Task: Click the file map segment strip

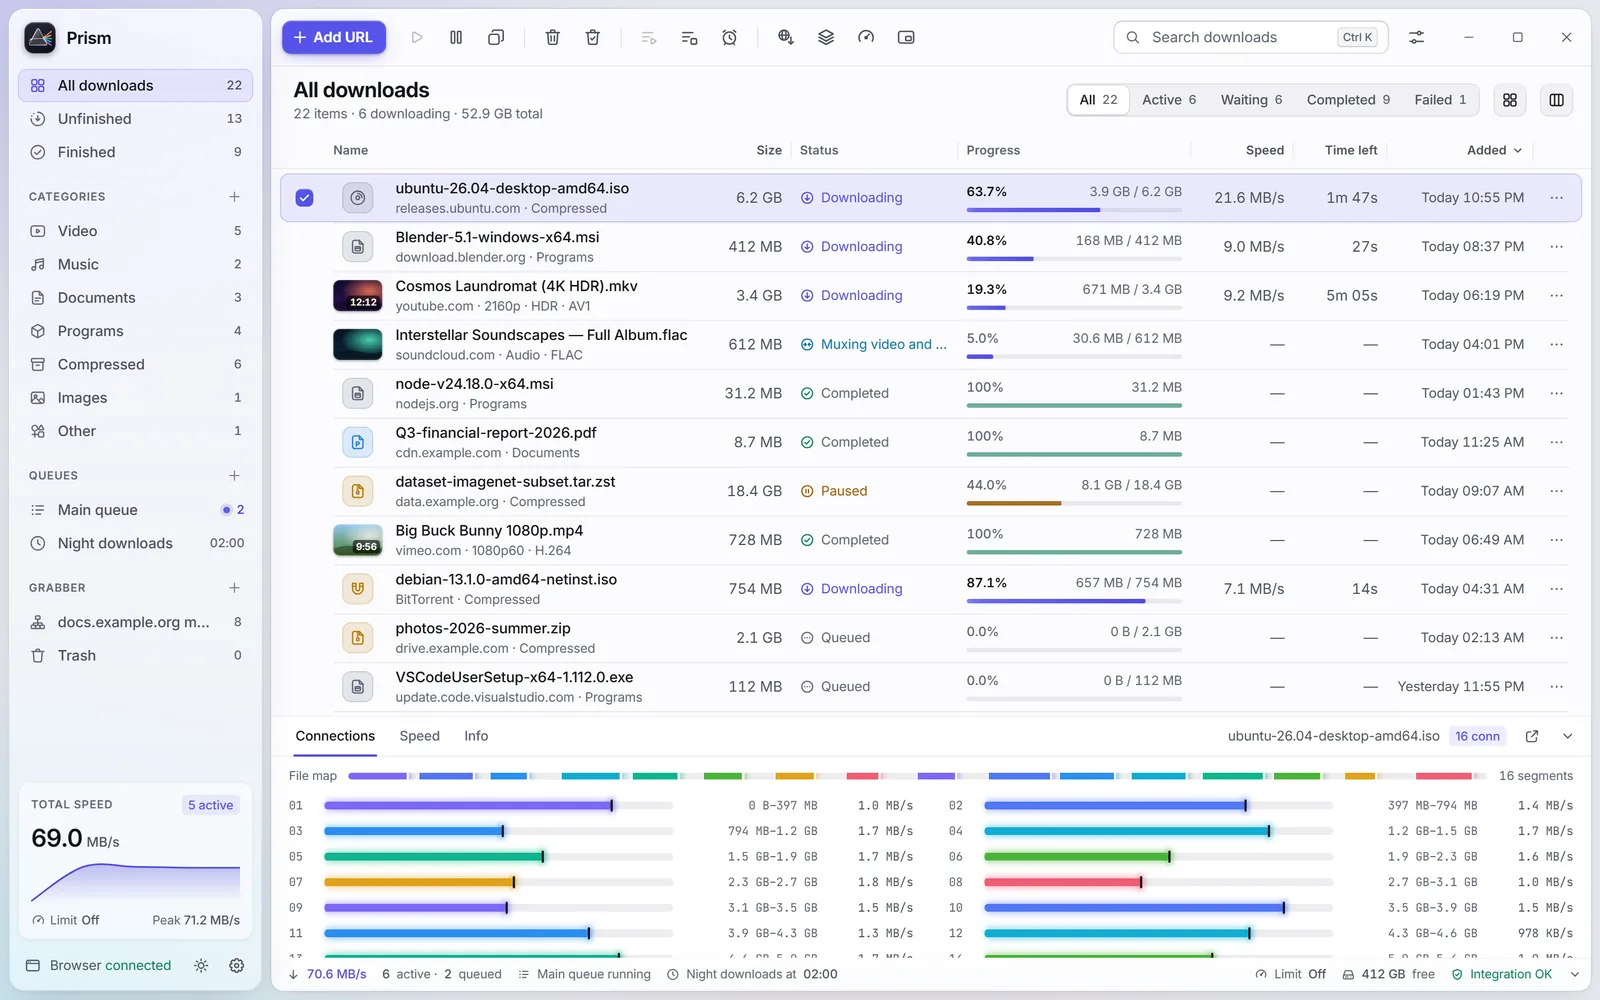Action: (917, 776)
